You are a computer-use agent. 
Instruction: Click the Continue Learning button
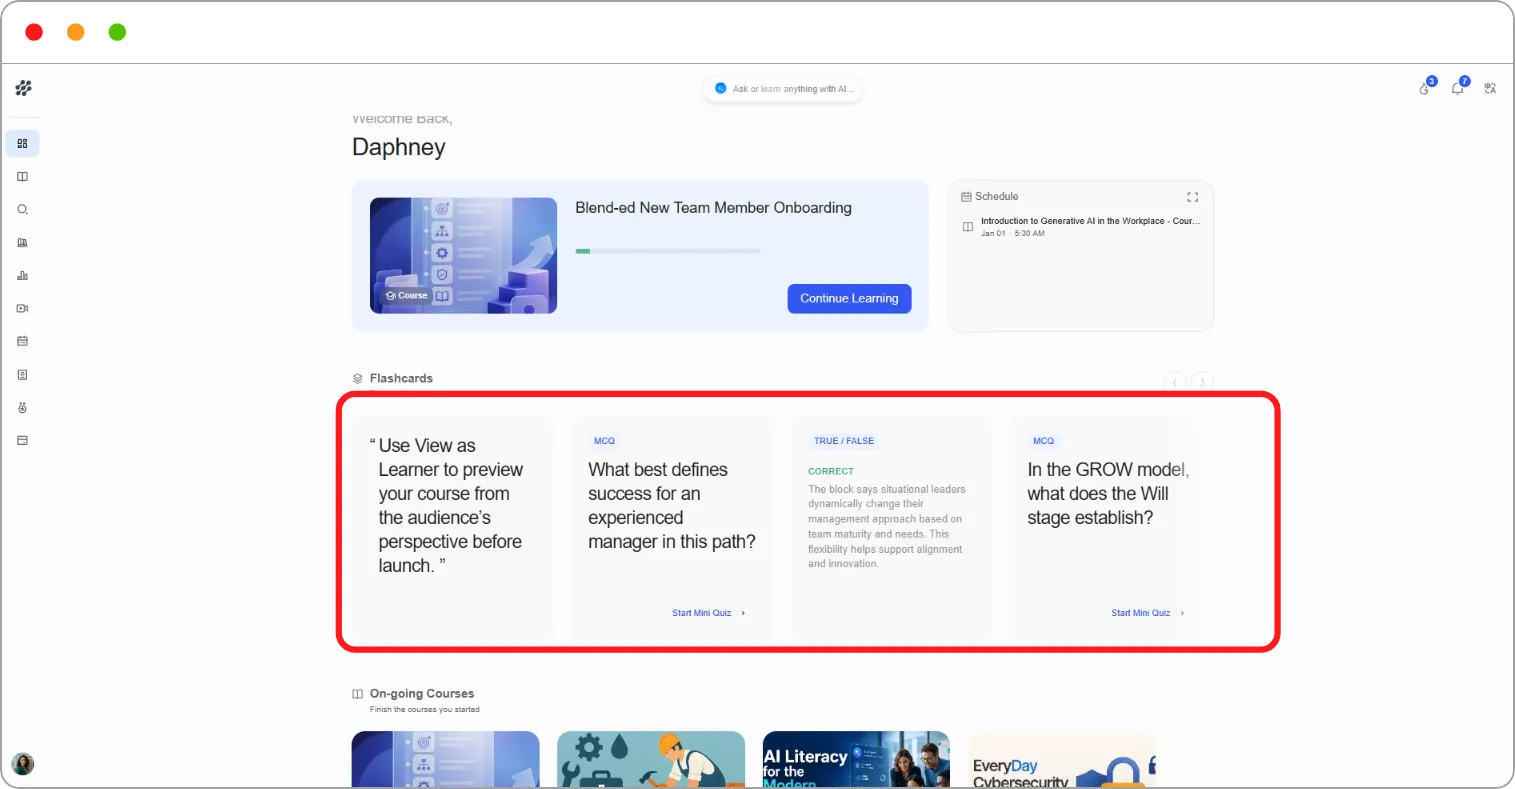coord(849,298)
